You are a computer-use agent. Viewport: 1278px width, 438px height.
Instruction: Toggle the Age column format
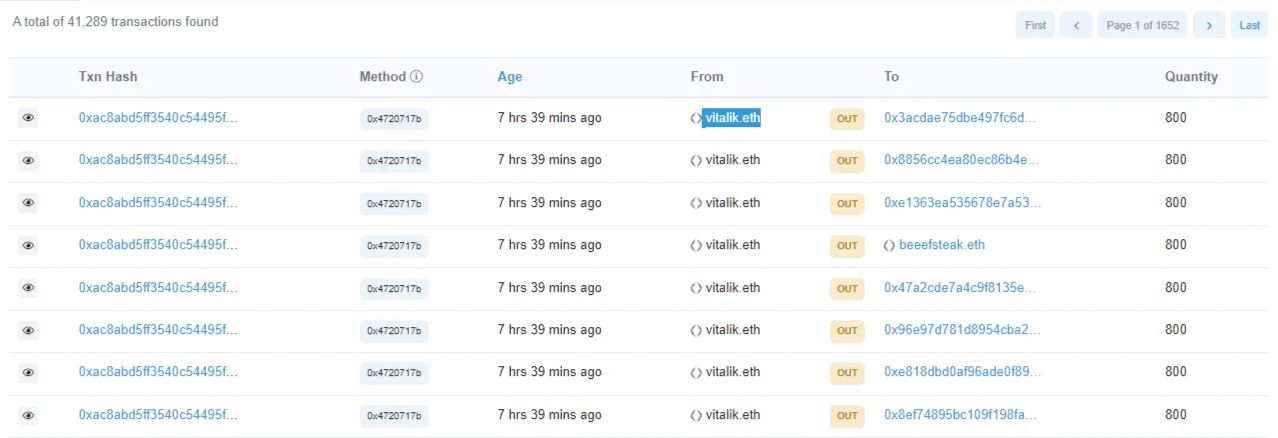510,77
